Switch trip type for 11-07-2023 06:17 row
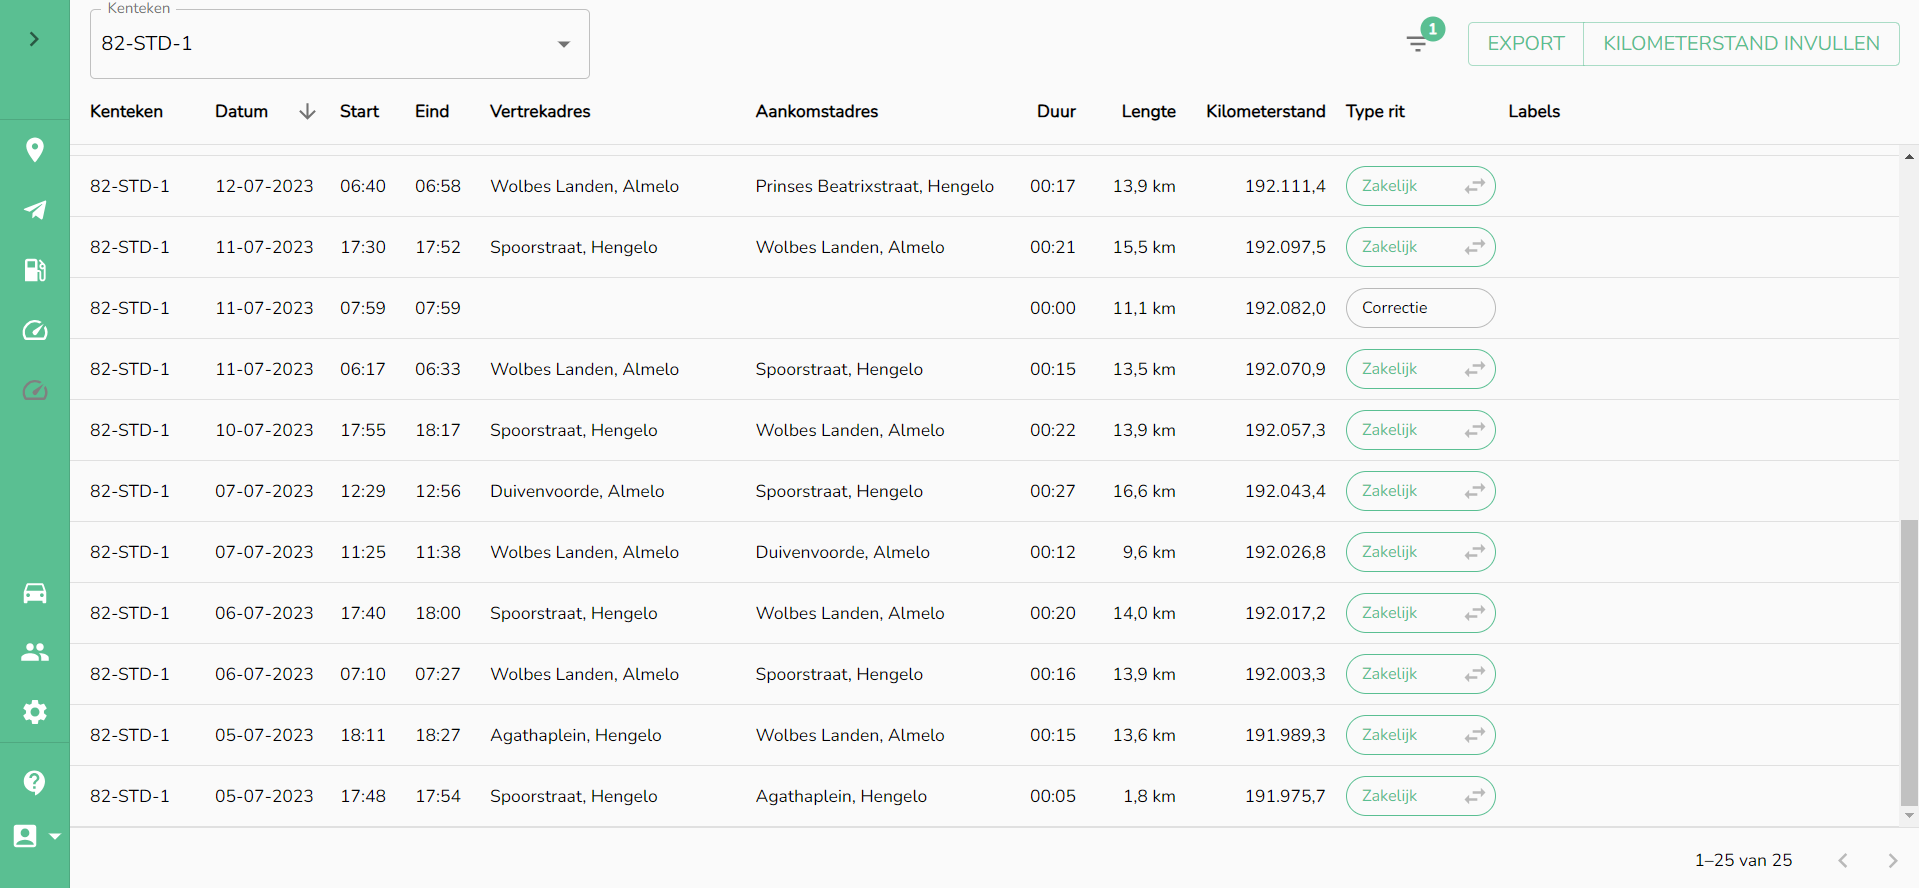 pos(1475,369)
